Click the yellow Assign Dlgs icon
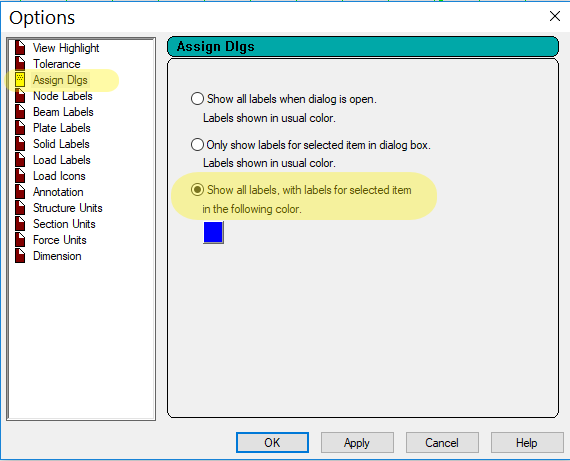The width and height of the screenshot is (570, 461). (20, 80)
